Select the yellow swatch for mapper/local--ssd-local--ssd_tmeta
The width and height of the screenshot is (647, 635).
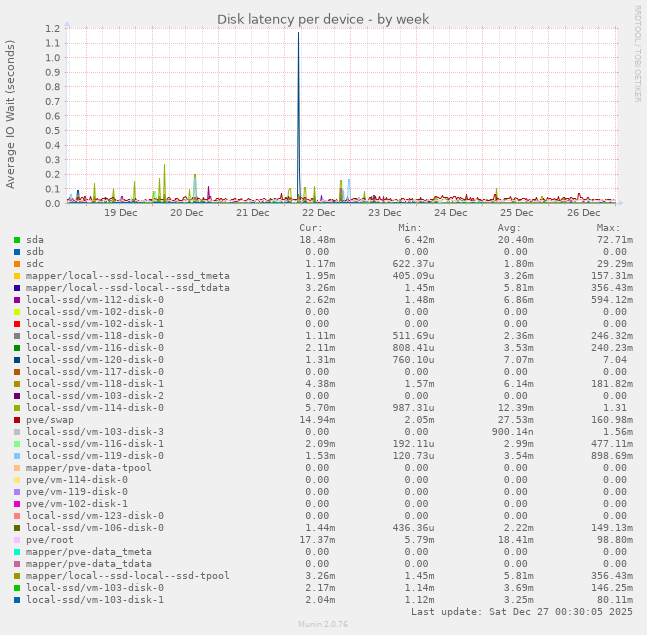pyautogui.click(x=17, y=276)
